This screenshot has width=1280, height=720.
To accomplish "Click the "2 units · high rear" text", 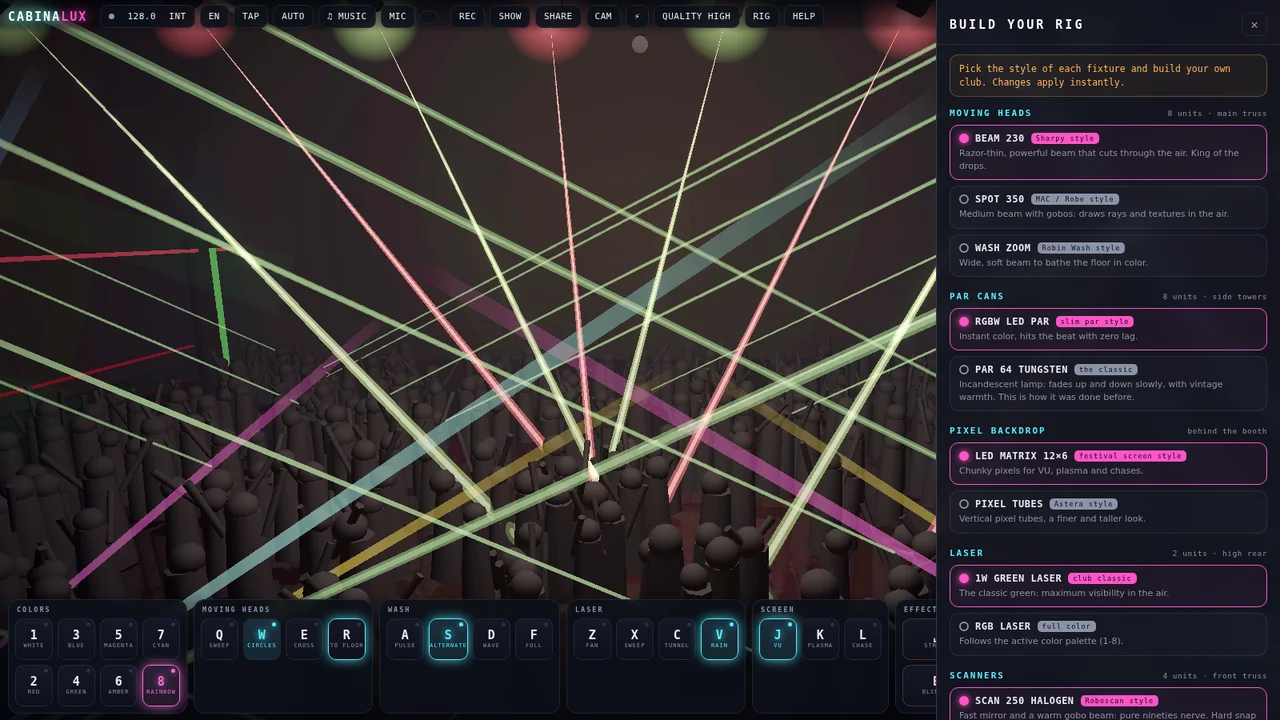I will click(1220, 554).
